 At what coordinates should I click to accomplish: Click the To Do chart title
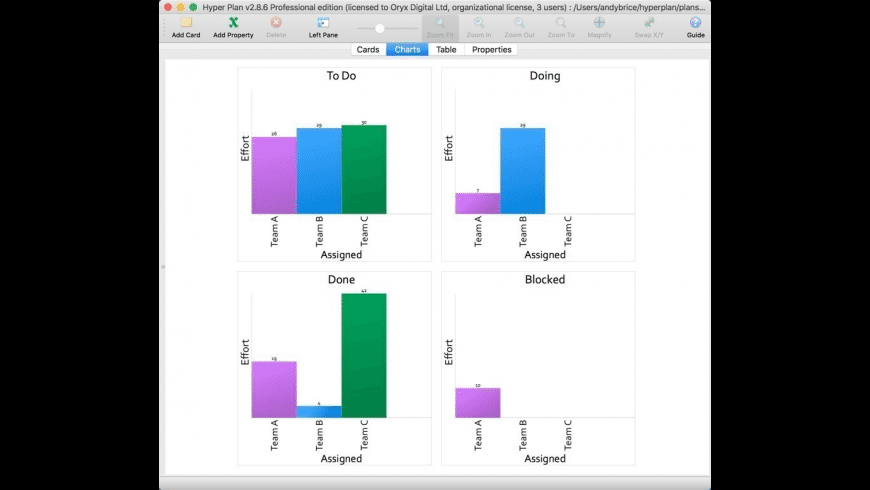tap(341, 76)
